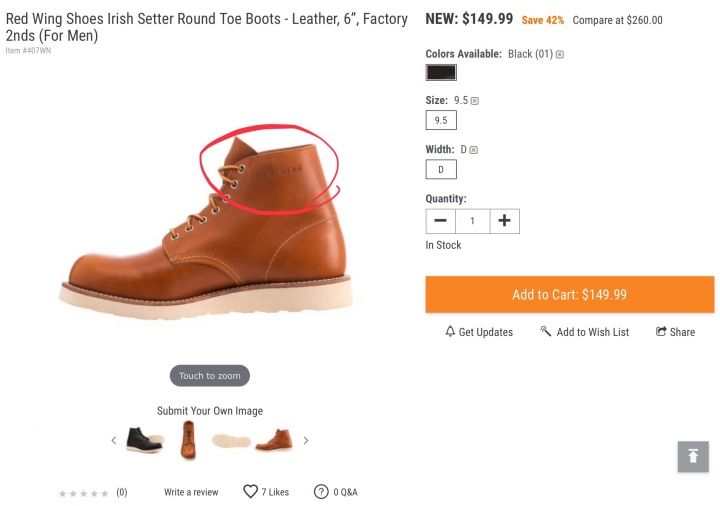Screen dimensions: 720x506
Task: View the black boot thumbnail
Action: pos(144,440)
